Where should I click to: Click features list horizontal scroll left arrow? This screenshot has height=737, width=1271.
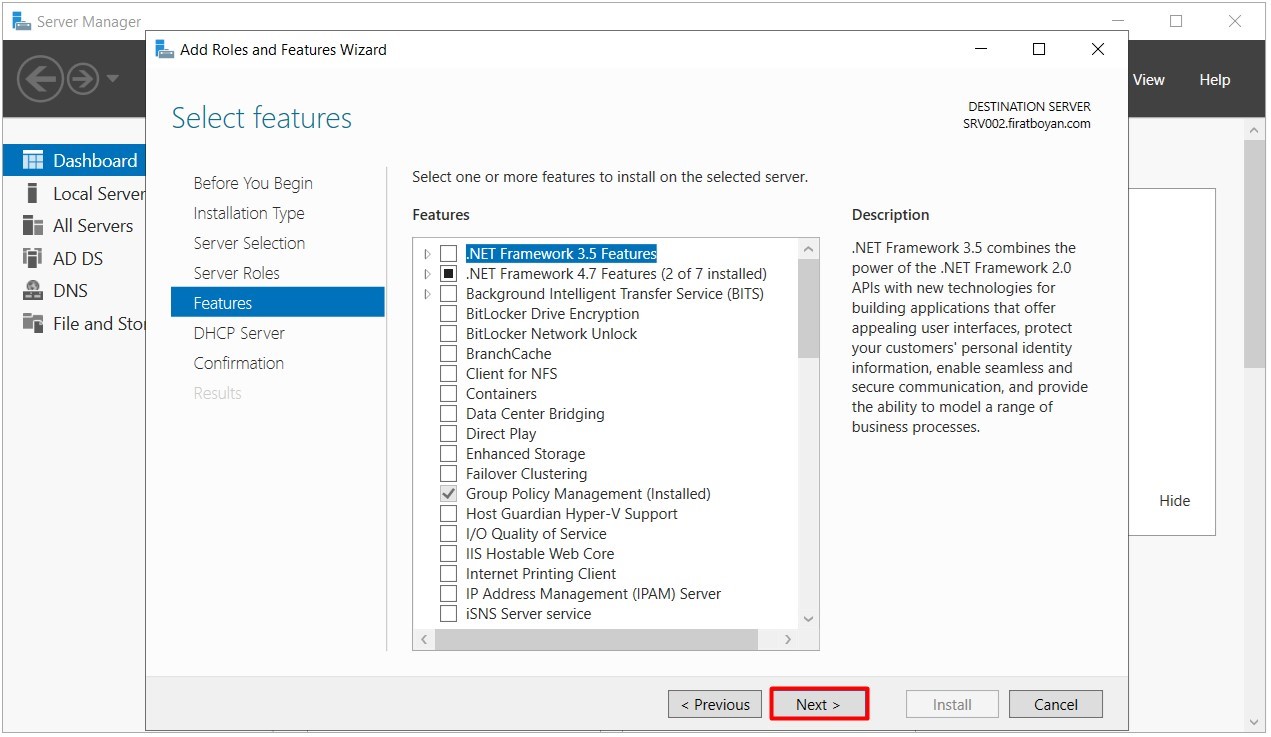424,639
